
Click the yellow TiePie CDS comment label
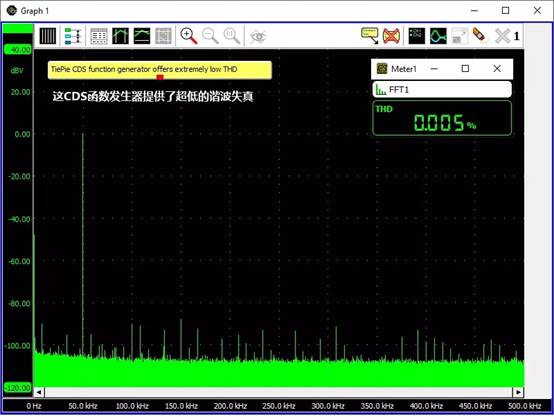point(160,70)
